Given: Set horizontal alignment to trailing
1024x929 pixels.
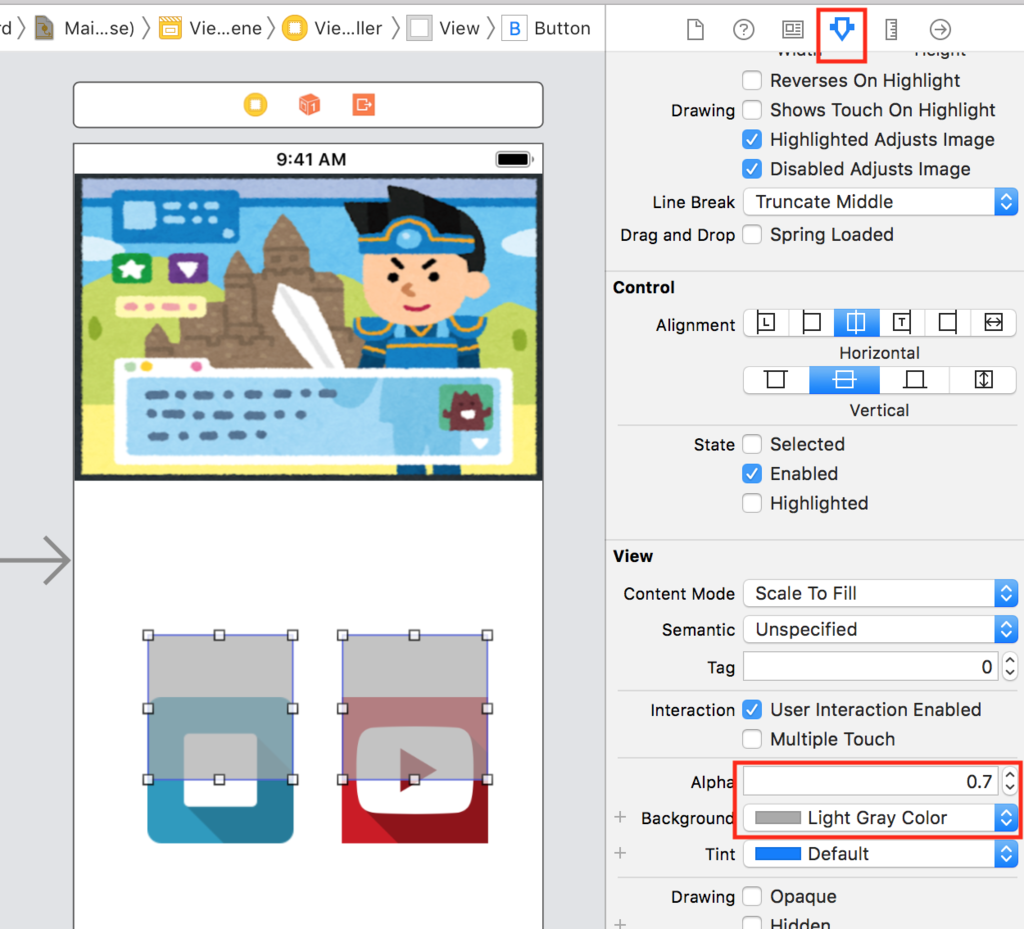Looking at the screenshot, I should pos(902,323).
